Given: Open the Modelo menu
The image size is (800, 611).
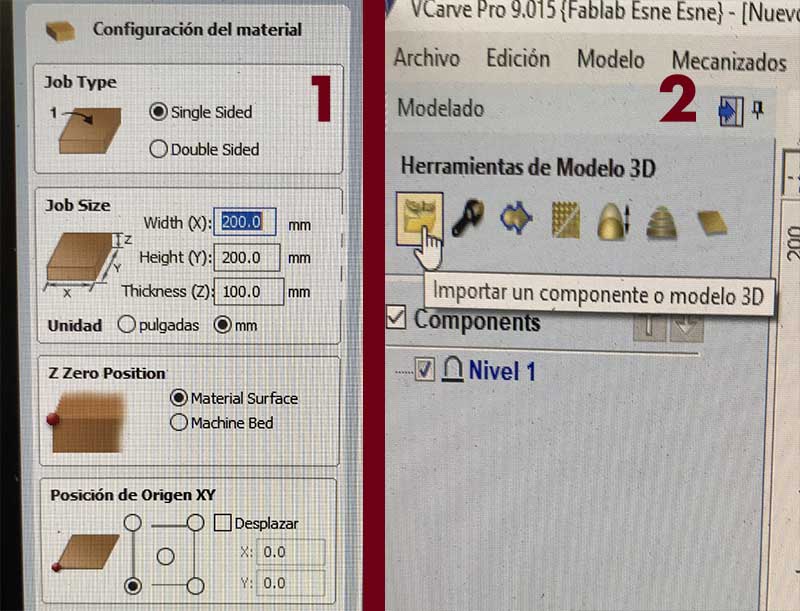Looking at the screenshot, I should coord(611,59).
